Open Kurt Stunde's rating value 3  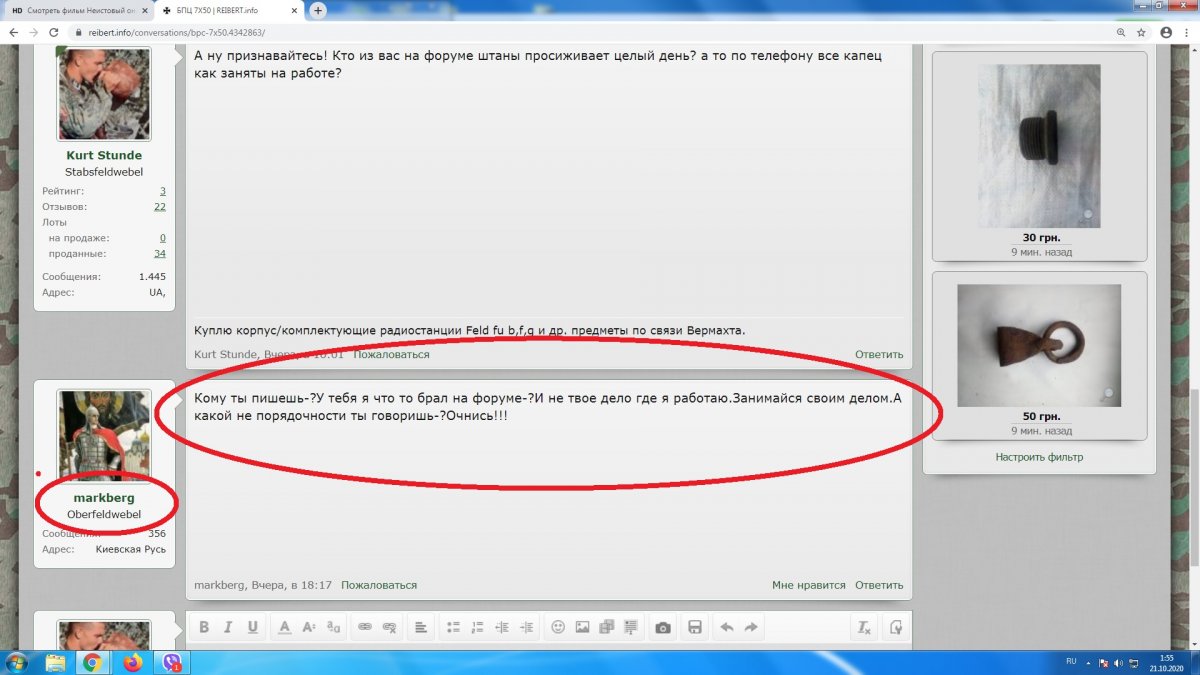[163, 190]
